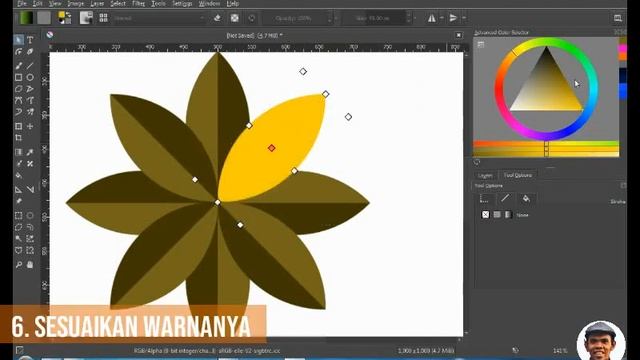Select the Calligraphy tool
This screenshot has height=360, width=640.
(x=30, y=52)
